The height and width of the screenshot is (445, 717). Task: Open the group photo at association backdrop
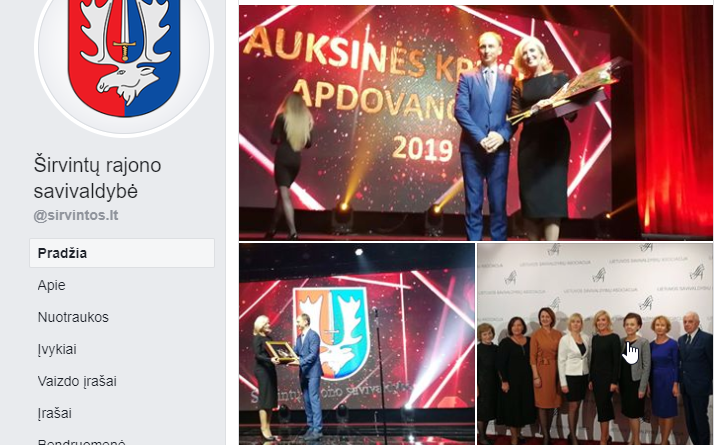click(595, 344)
